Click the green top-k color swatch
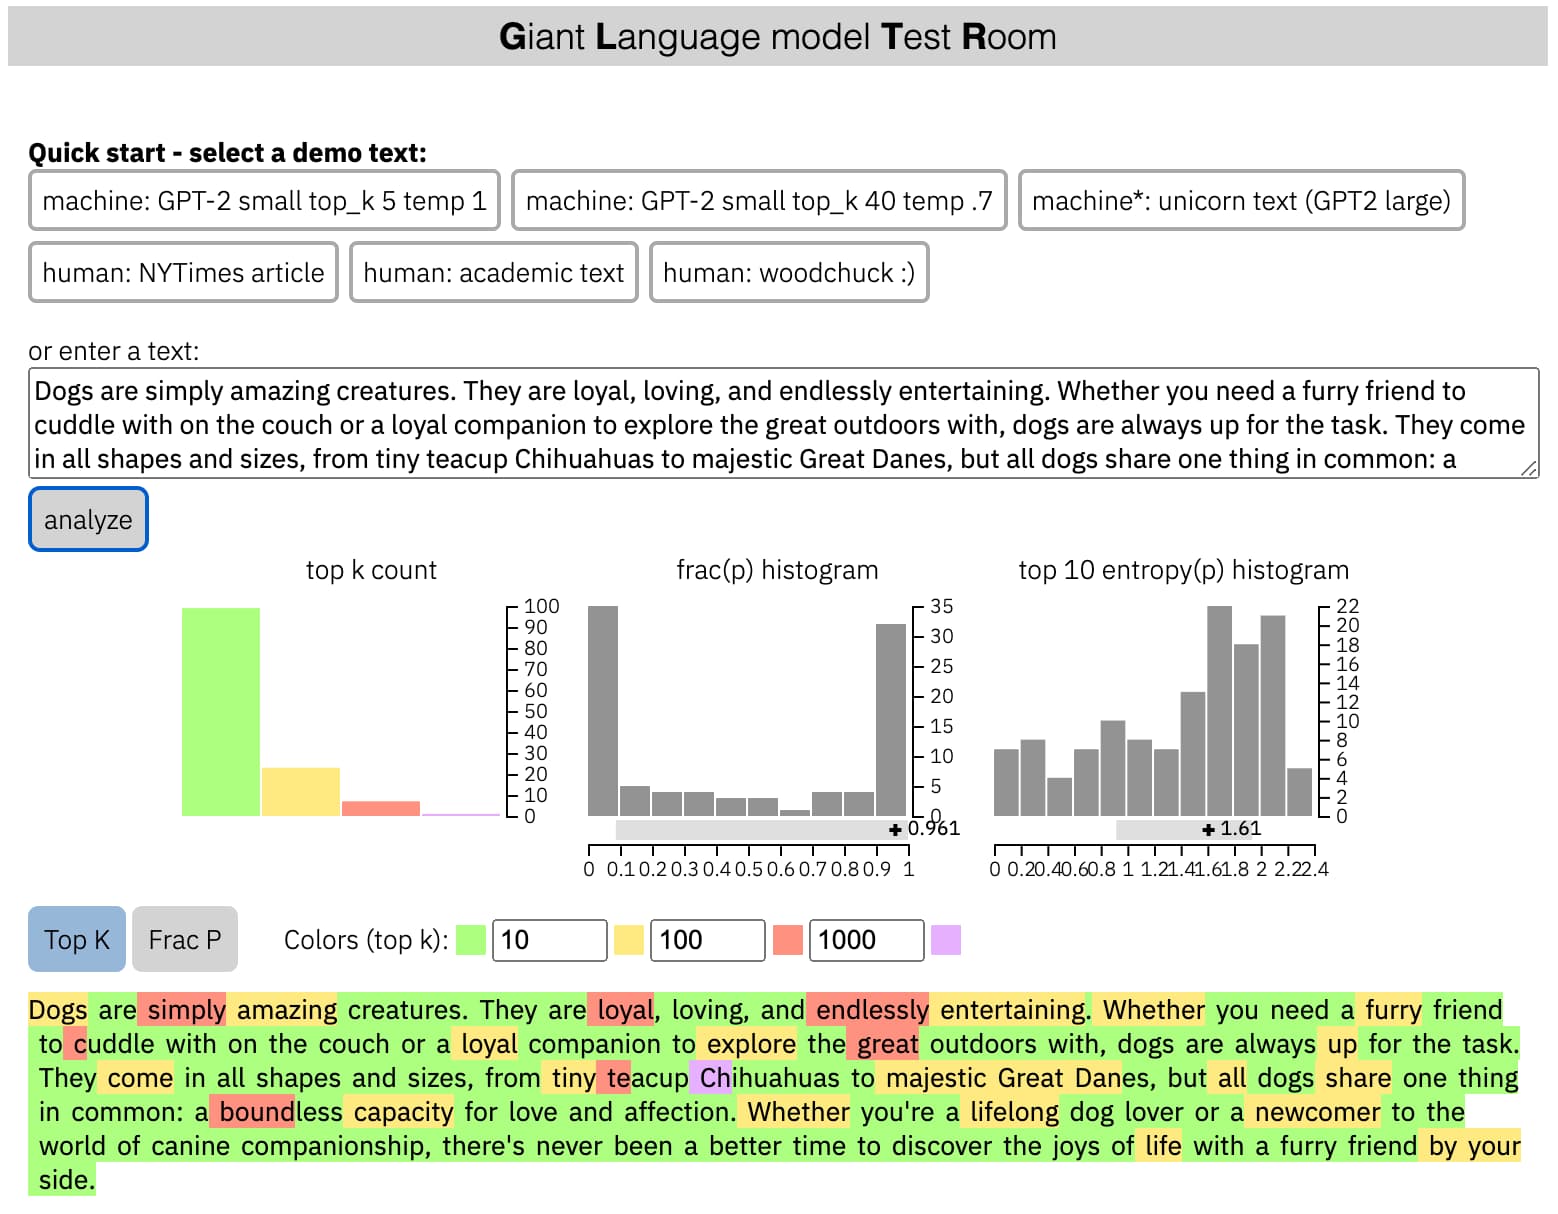 coord(469,940)
